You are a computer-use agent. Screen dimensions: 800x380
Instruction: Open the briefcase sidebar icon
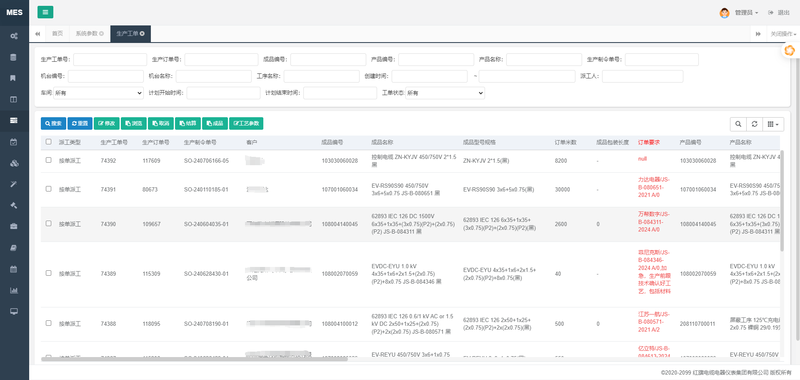pyautogui.click(x=14, y=226)
